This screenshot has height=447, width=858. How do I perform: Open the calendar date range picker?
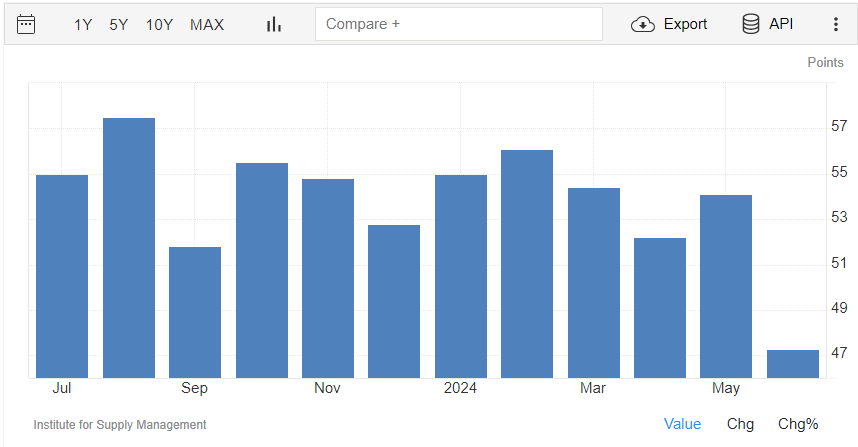tap(26, 25)
